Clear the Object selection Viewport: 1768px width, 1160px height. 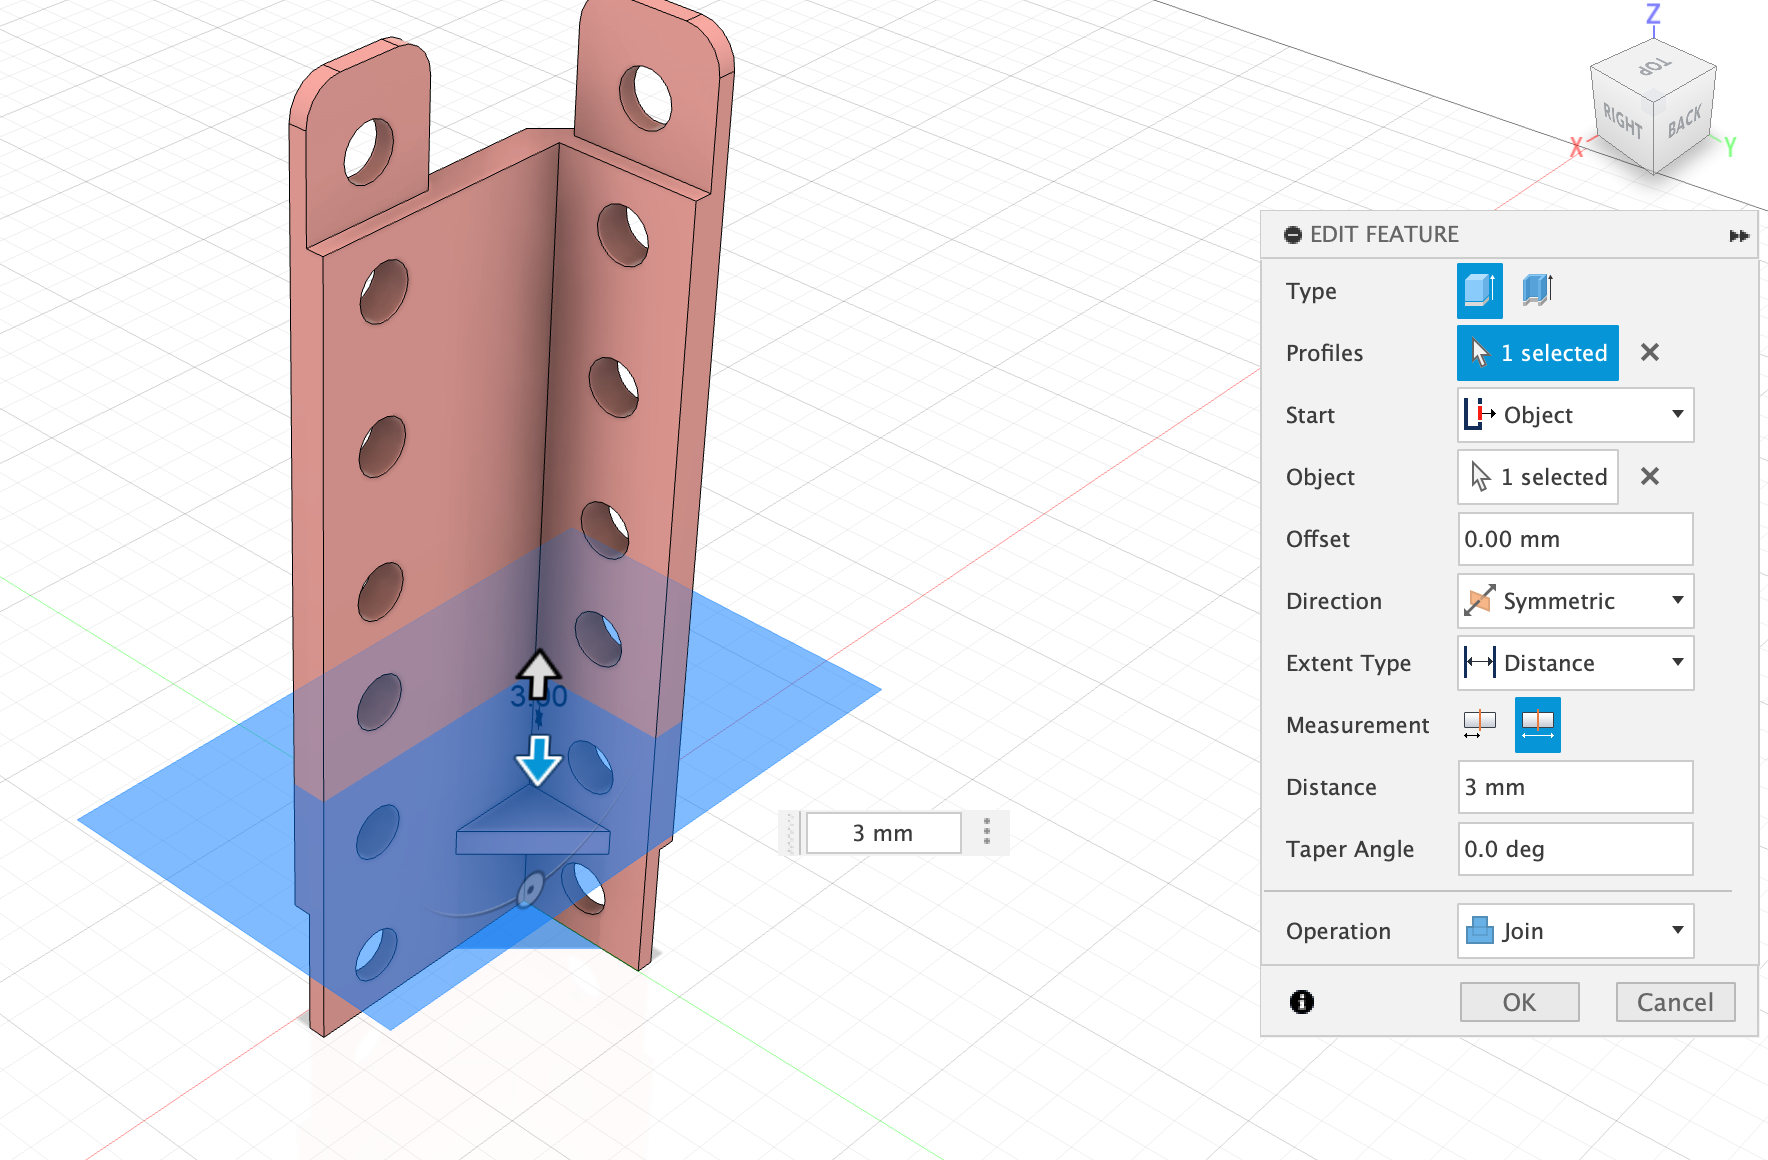click(1650, 476)
